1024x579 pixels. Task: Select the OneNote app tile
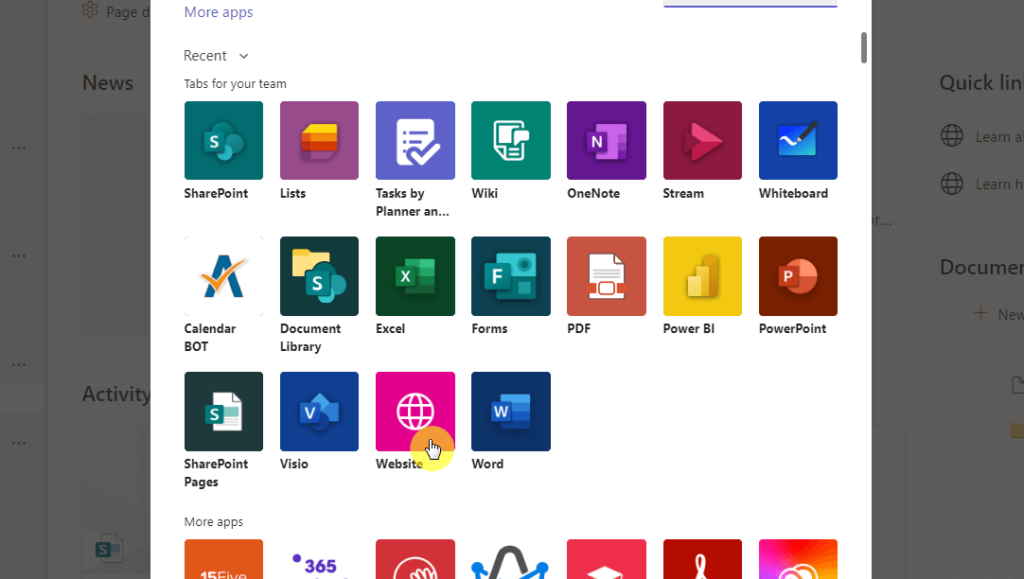point(607,140)
